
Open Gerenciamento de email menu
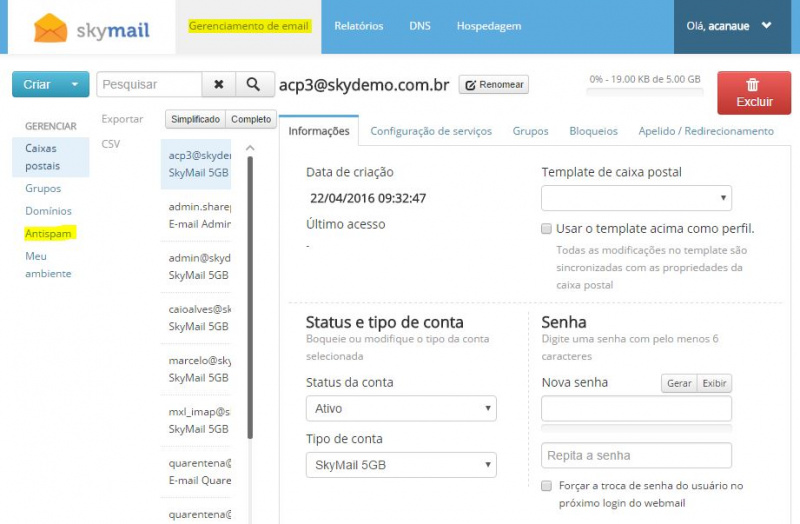[248, 26]
